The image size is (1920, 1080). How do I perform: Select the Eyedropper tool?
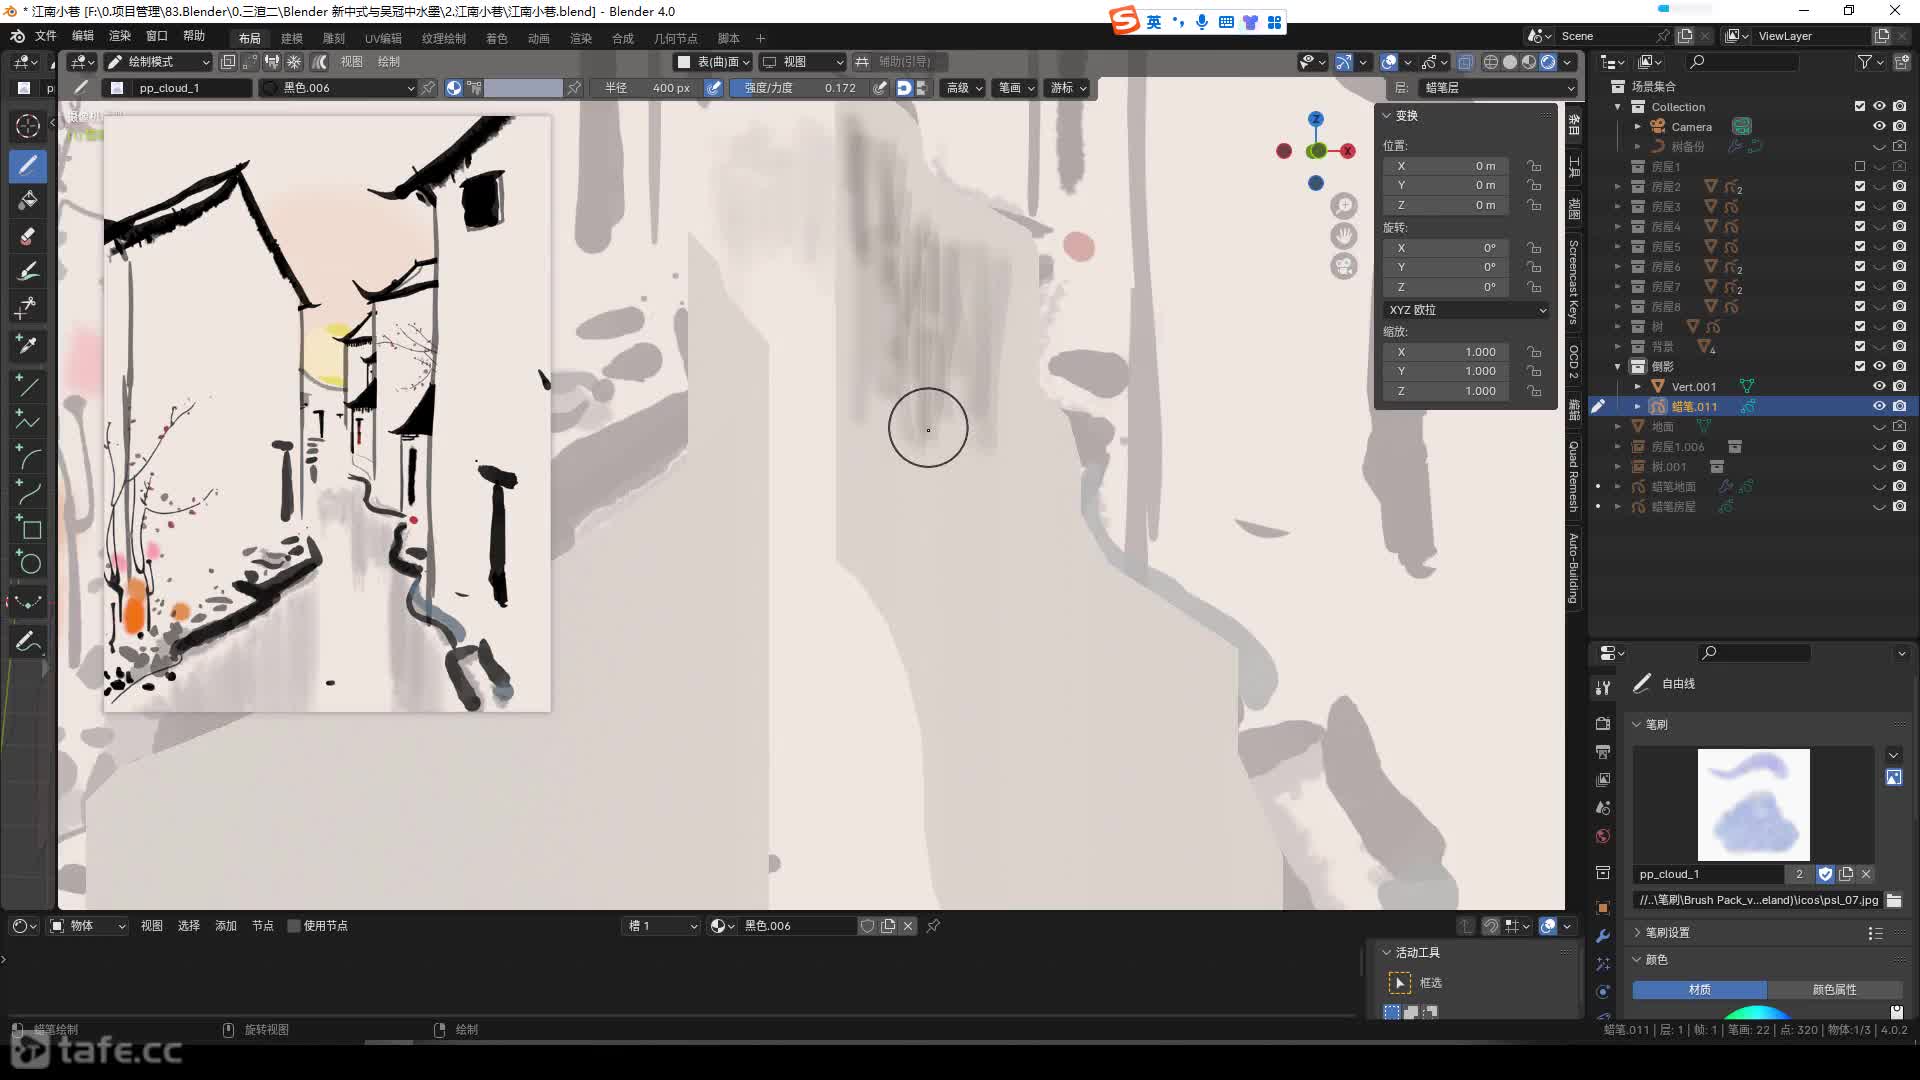[x=28, y=344]
